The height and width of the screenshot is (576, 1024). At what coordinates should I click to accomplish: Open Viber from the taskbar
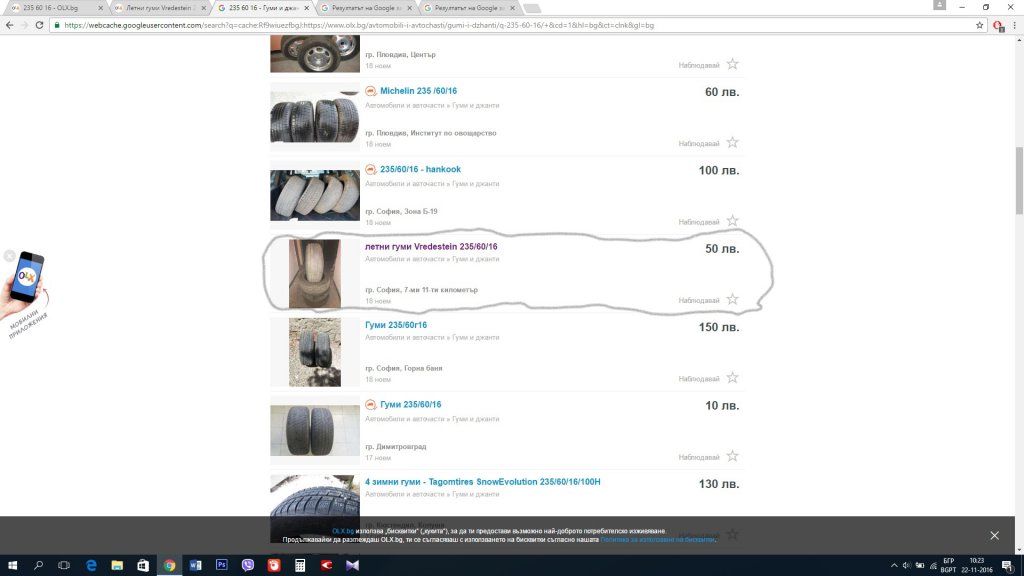click(248, 565)
